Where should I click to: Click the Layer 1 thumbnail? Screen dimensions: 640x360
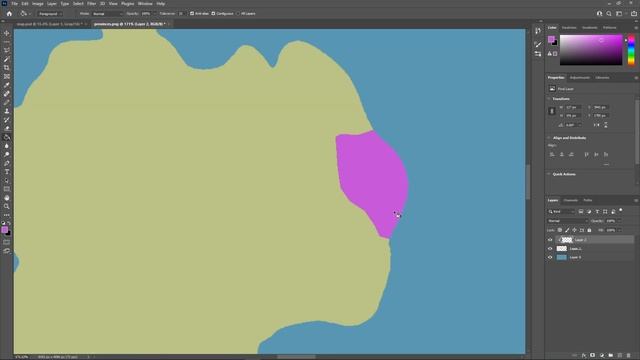coord(562,249)
